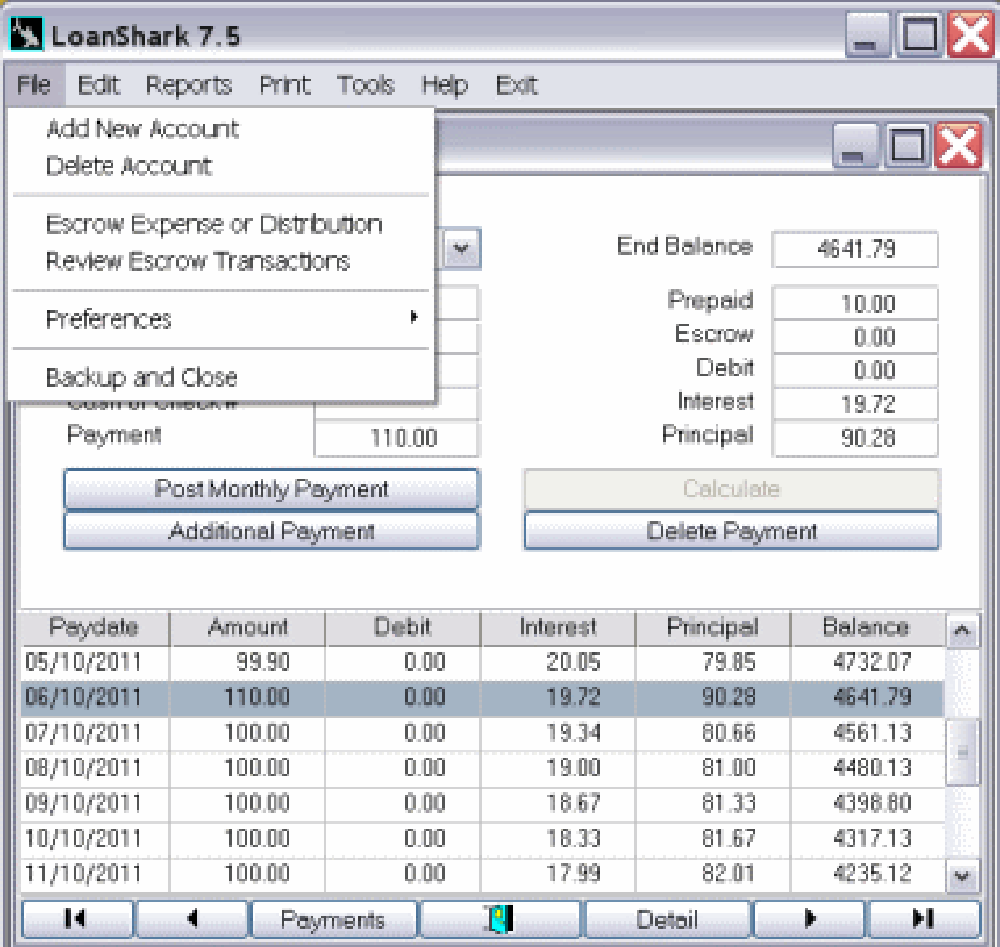1000x947 pixels.
Task: Open the File menu
Action: [x=34, y=85]
